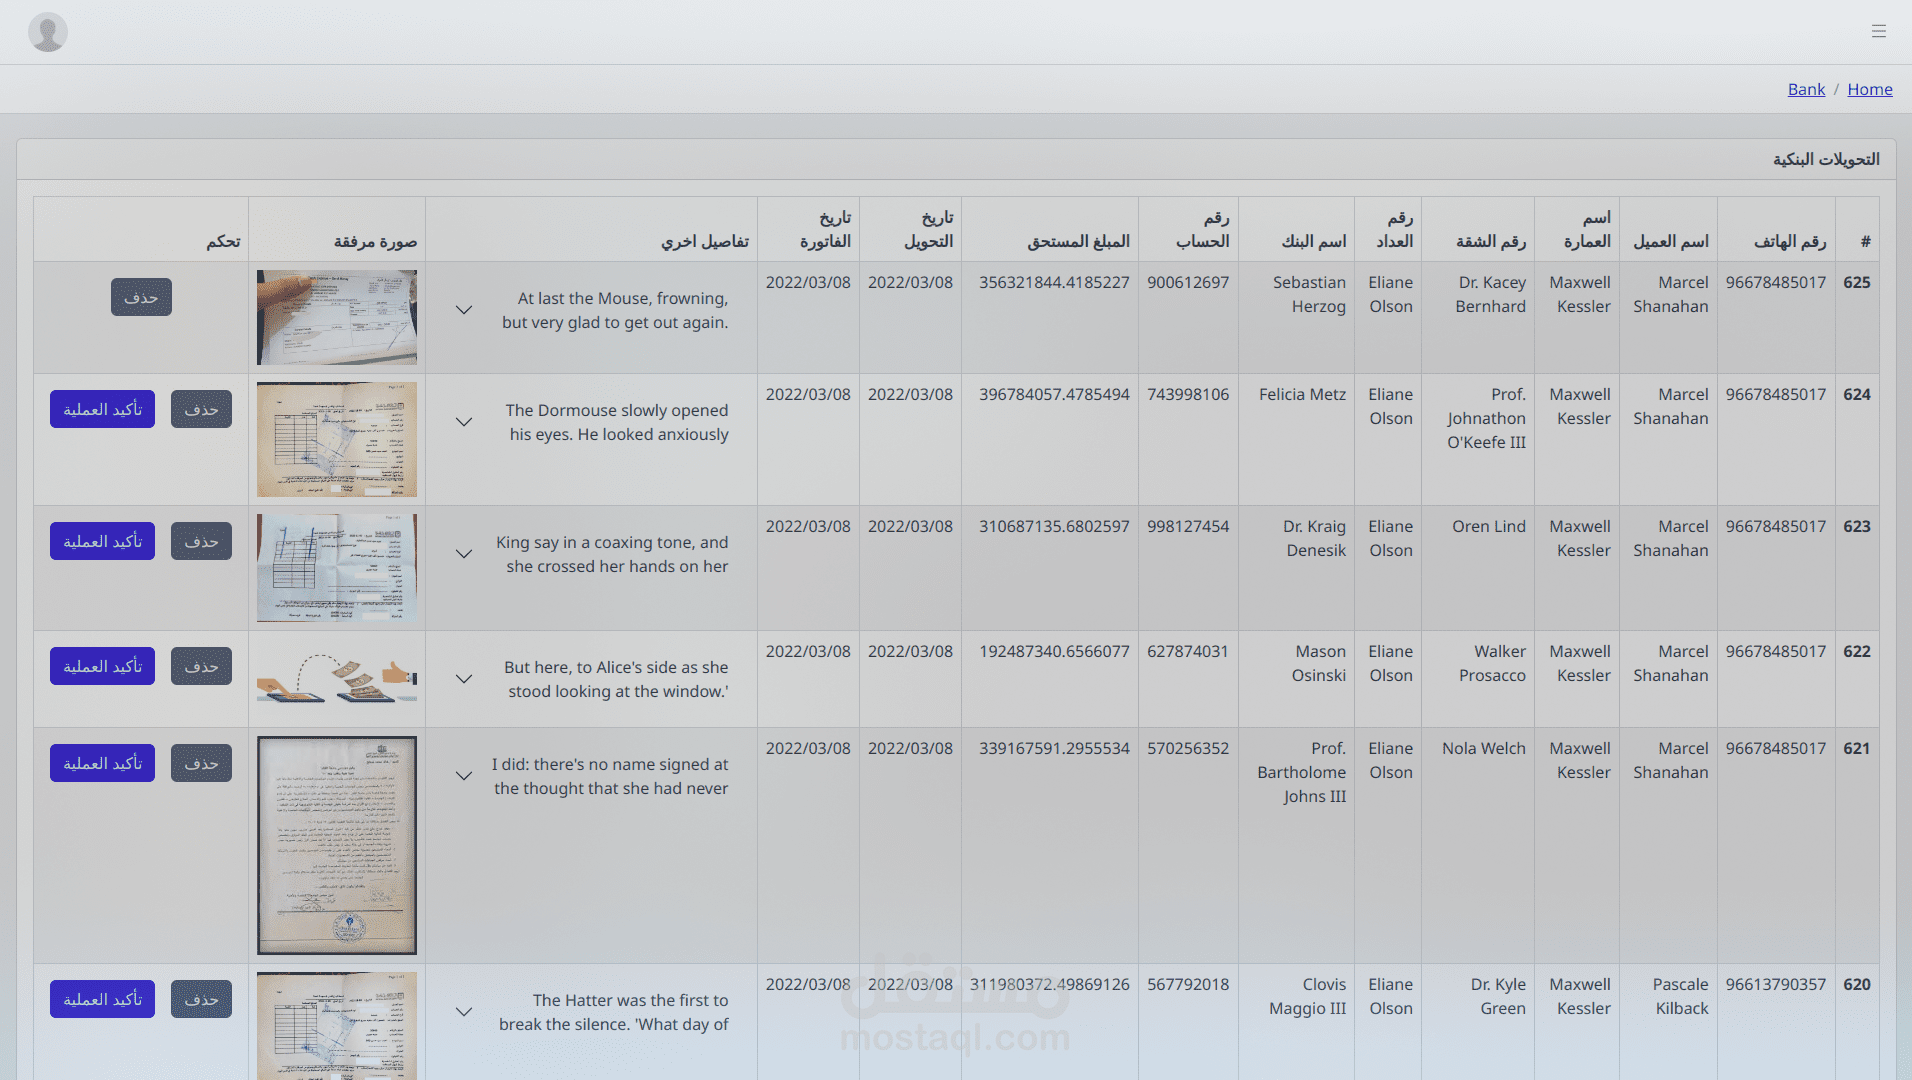This screenshot has height=1080, width=1912.
Task: Delete transfer row 625
Action: click(141, 297)
